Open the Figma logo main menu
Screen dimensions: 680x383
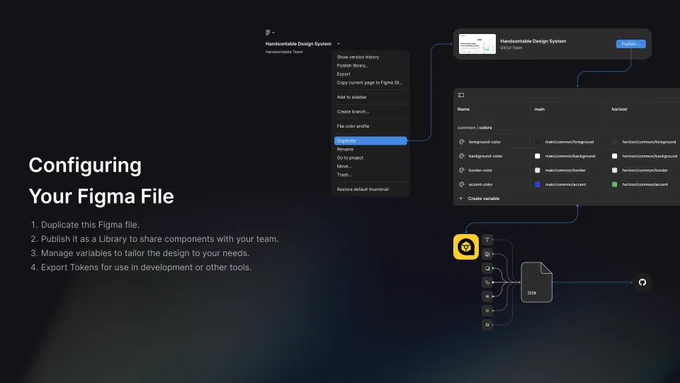(x=269, y=33)
